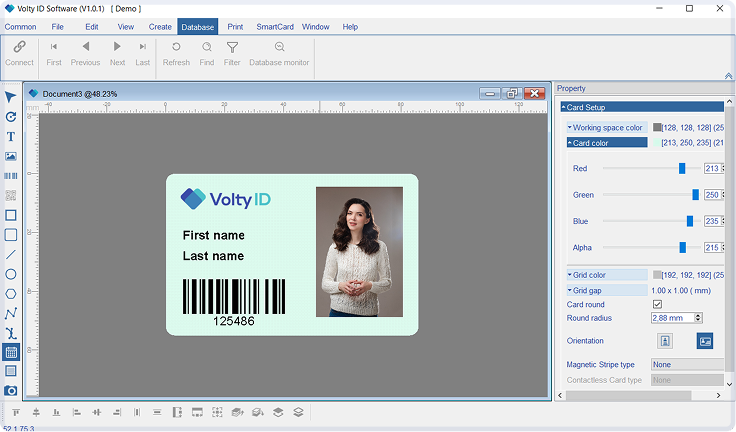Choose the Barcode tool
Image resolution: width=736 pixels, height=432 pixels.
(x=11, y=176)
